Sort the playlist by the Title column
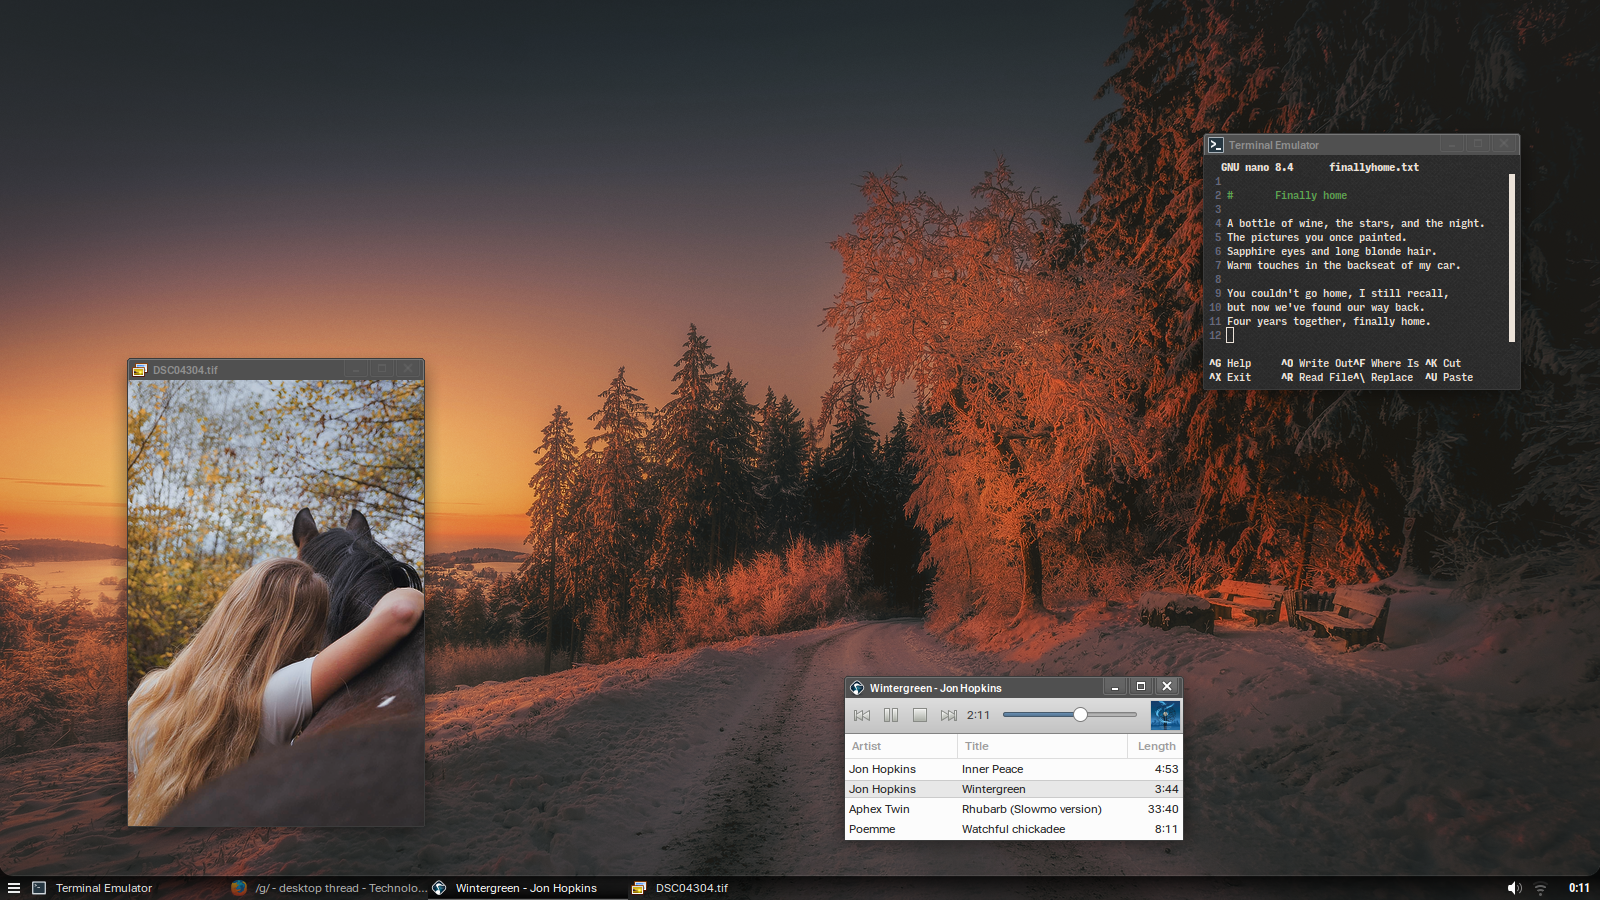 (1042, 746)
